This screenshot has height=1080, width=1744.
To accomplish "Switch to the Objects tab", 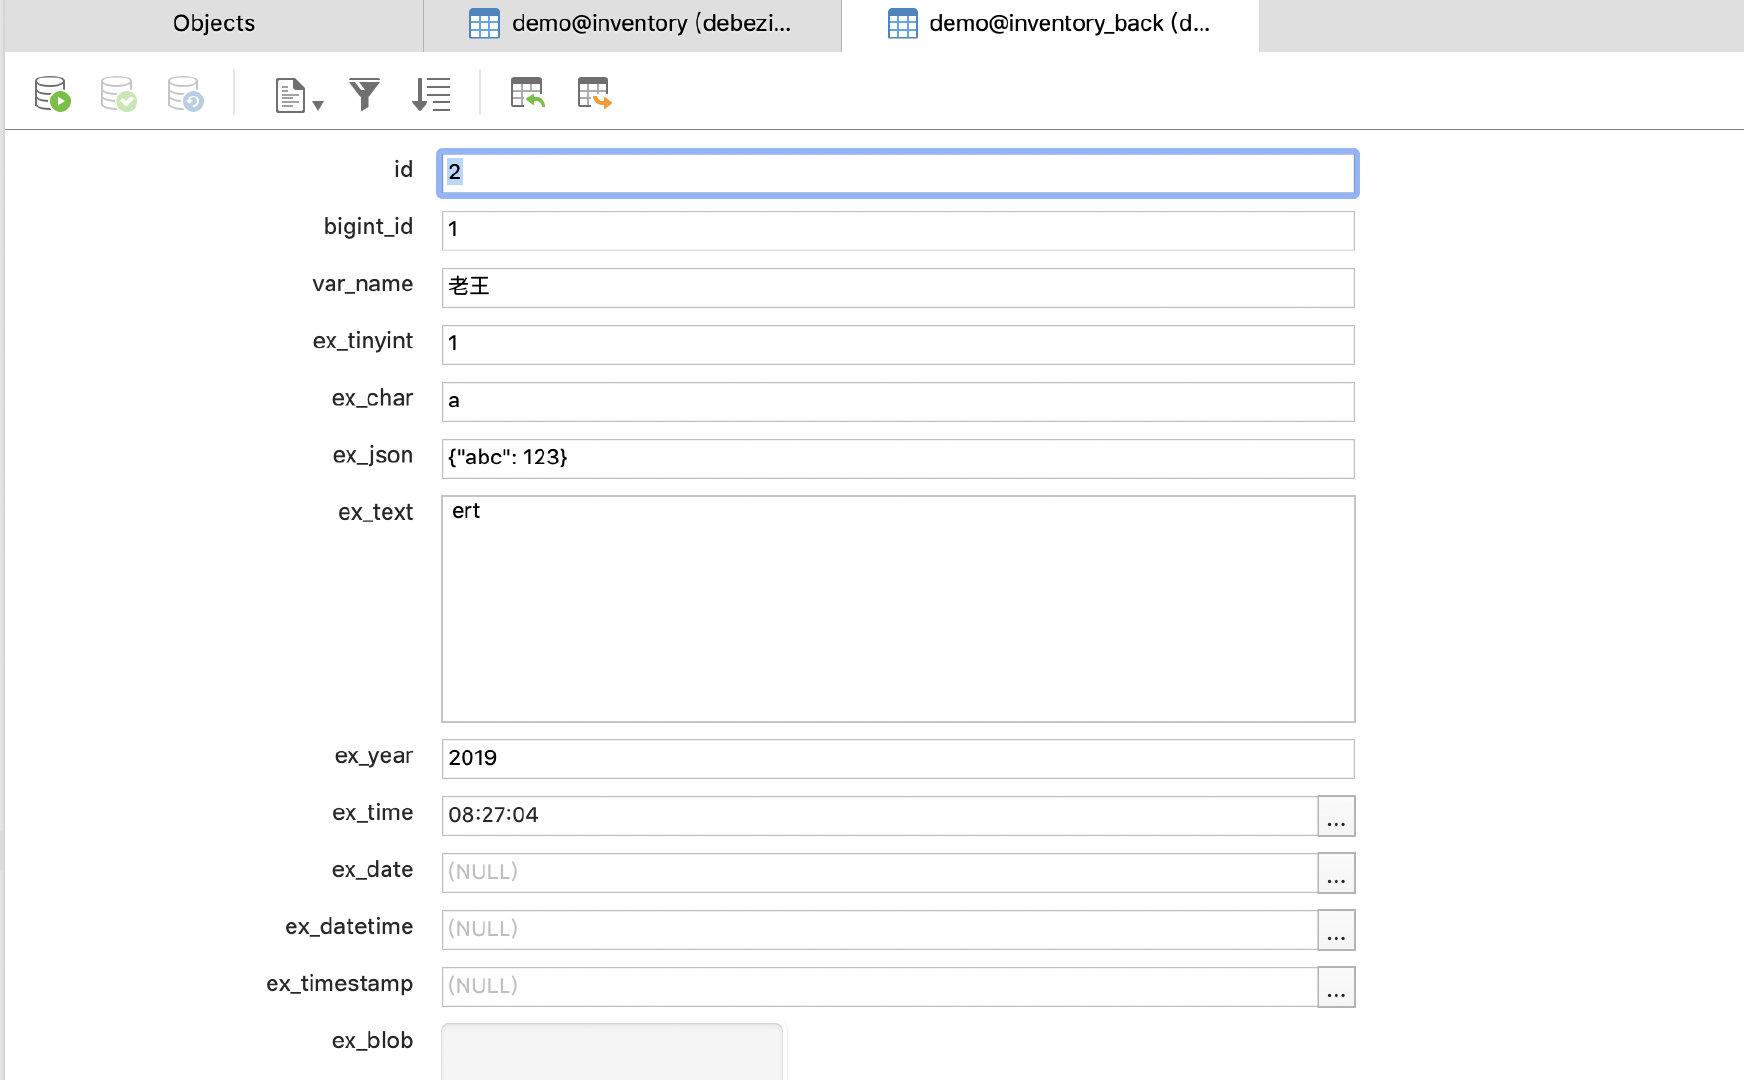I will (213, 24).
